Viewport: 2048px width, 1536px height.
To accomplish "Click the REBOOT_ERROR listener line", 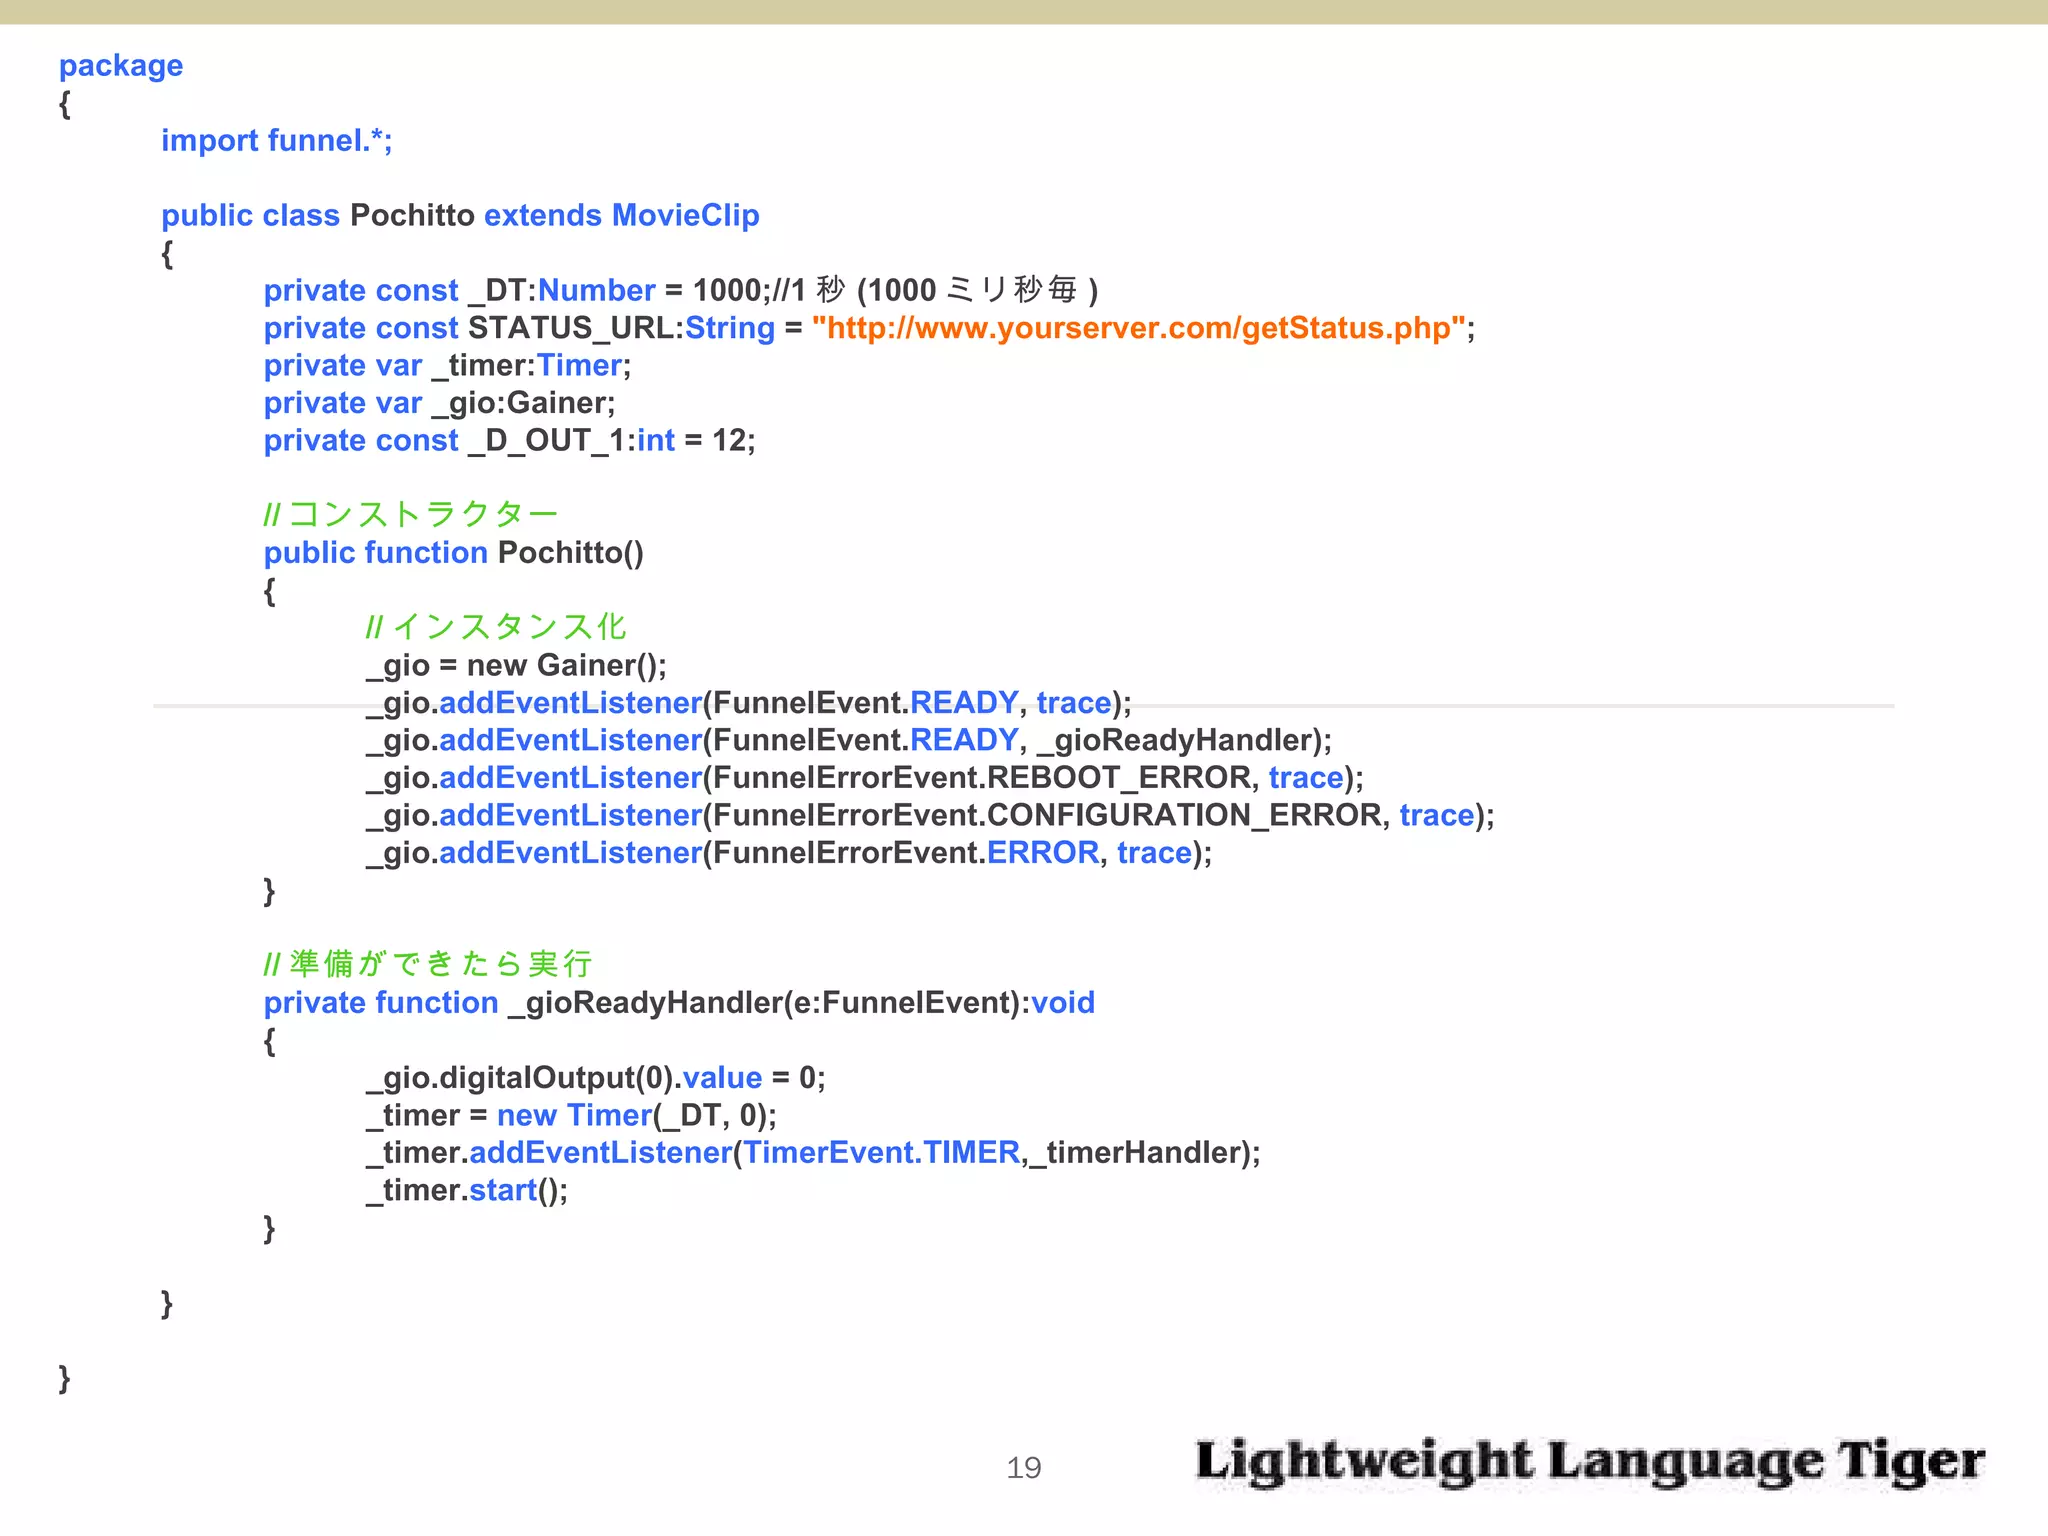I will (865, 778).
